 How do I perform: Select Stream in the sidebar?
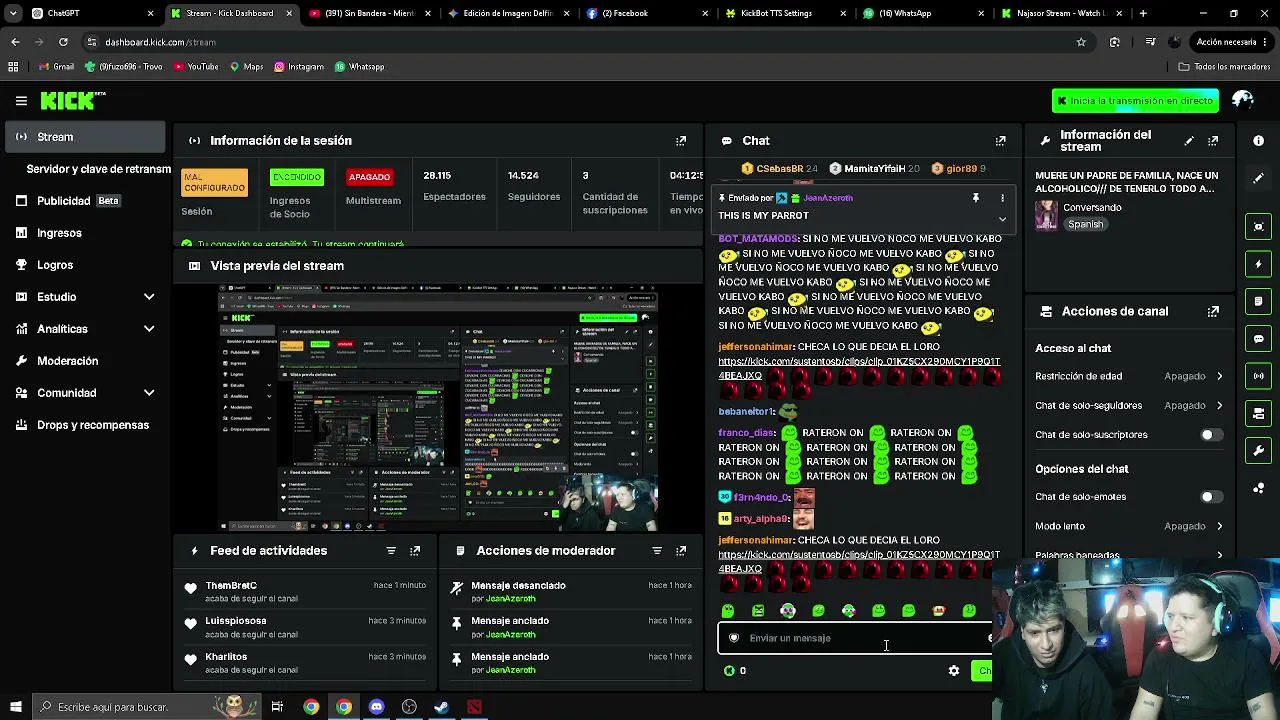coord(84,137)
